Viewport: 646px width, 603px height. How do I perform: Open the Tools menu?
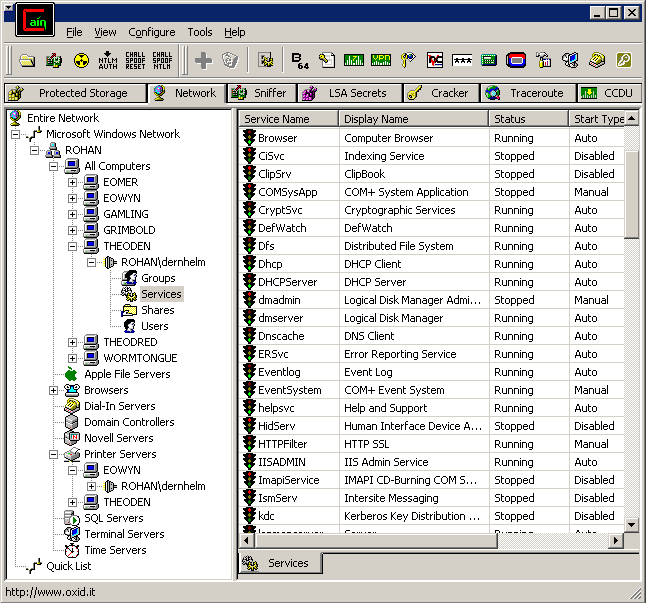click(200, 32)
